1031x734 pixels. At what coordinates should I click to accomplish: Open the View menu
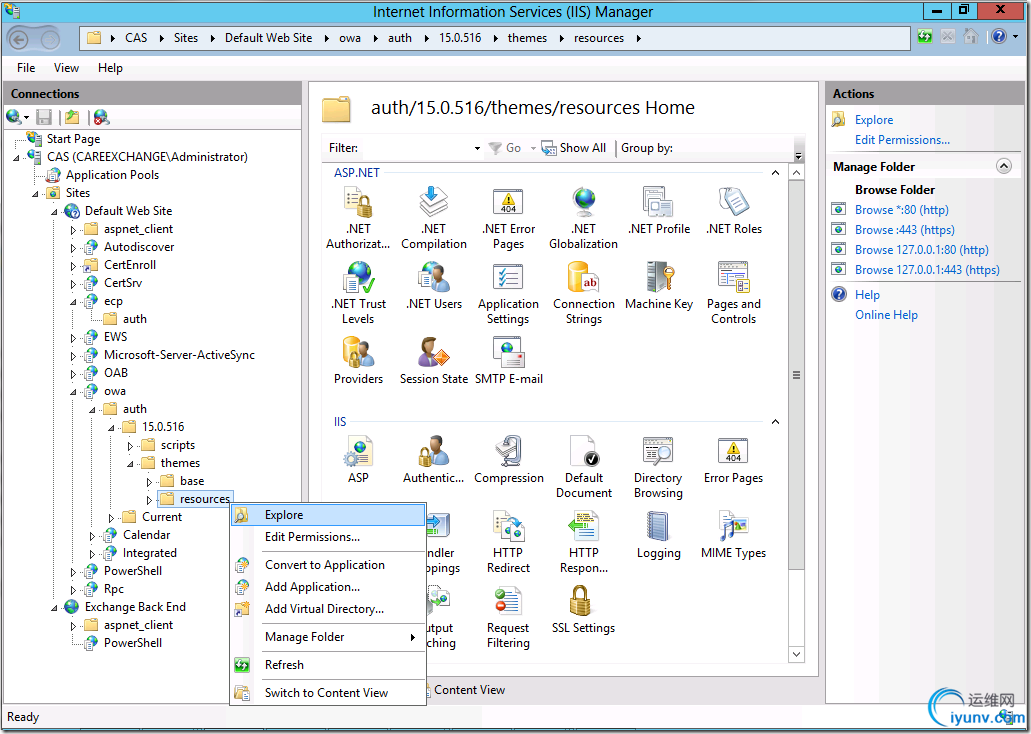click(66, 68)
